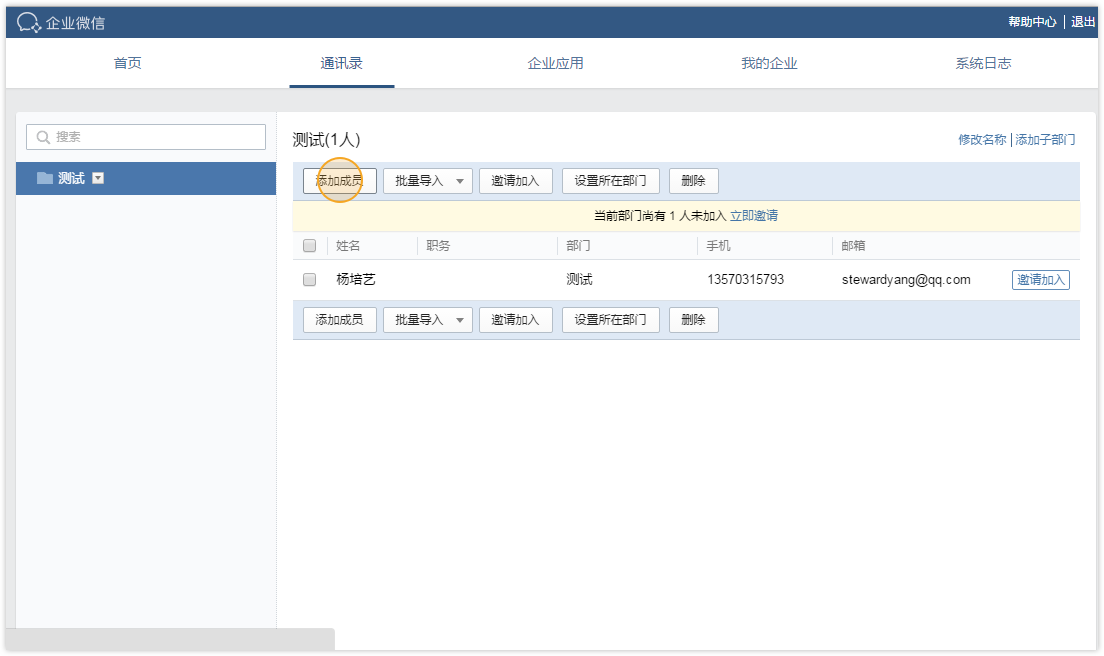Open the 企业应用 tab
The height and width of the screenshot is (656, 1104).
point(555,62)
